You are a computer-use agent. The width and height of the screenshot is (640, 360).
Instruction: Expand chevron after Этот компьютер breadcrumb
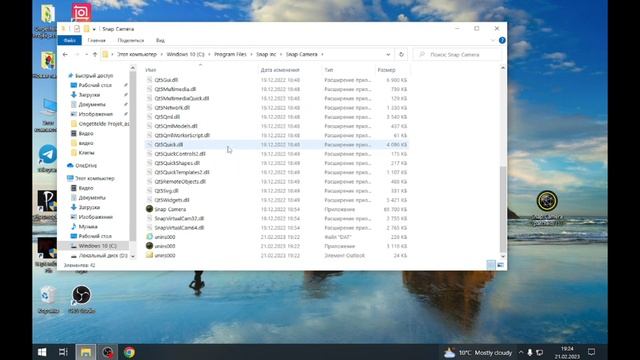tap(162, 54)
